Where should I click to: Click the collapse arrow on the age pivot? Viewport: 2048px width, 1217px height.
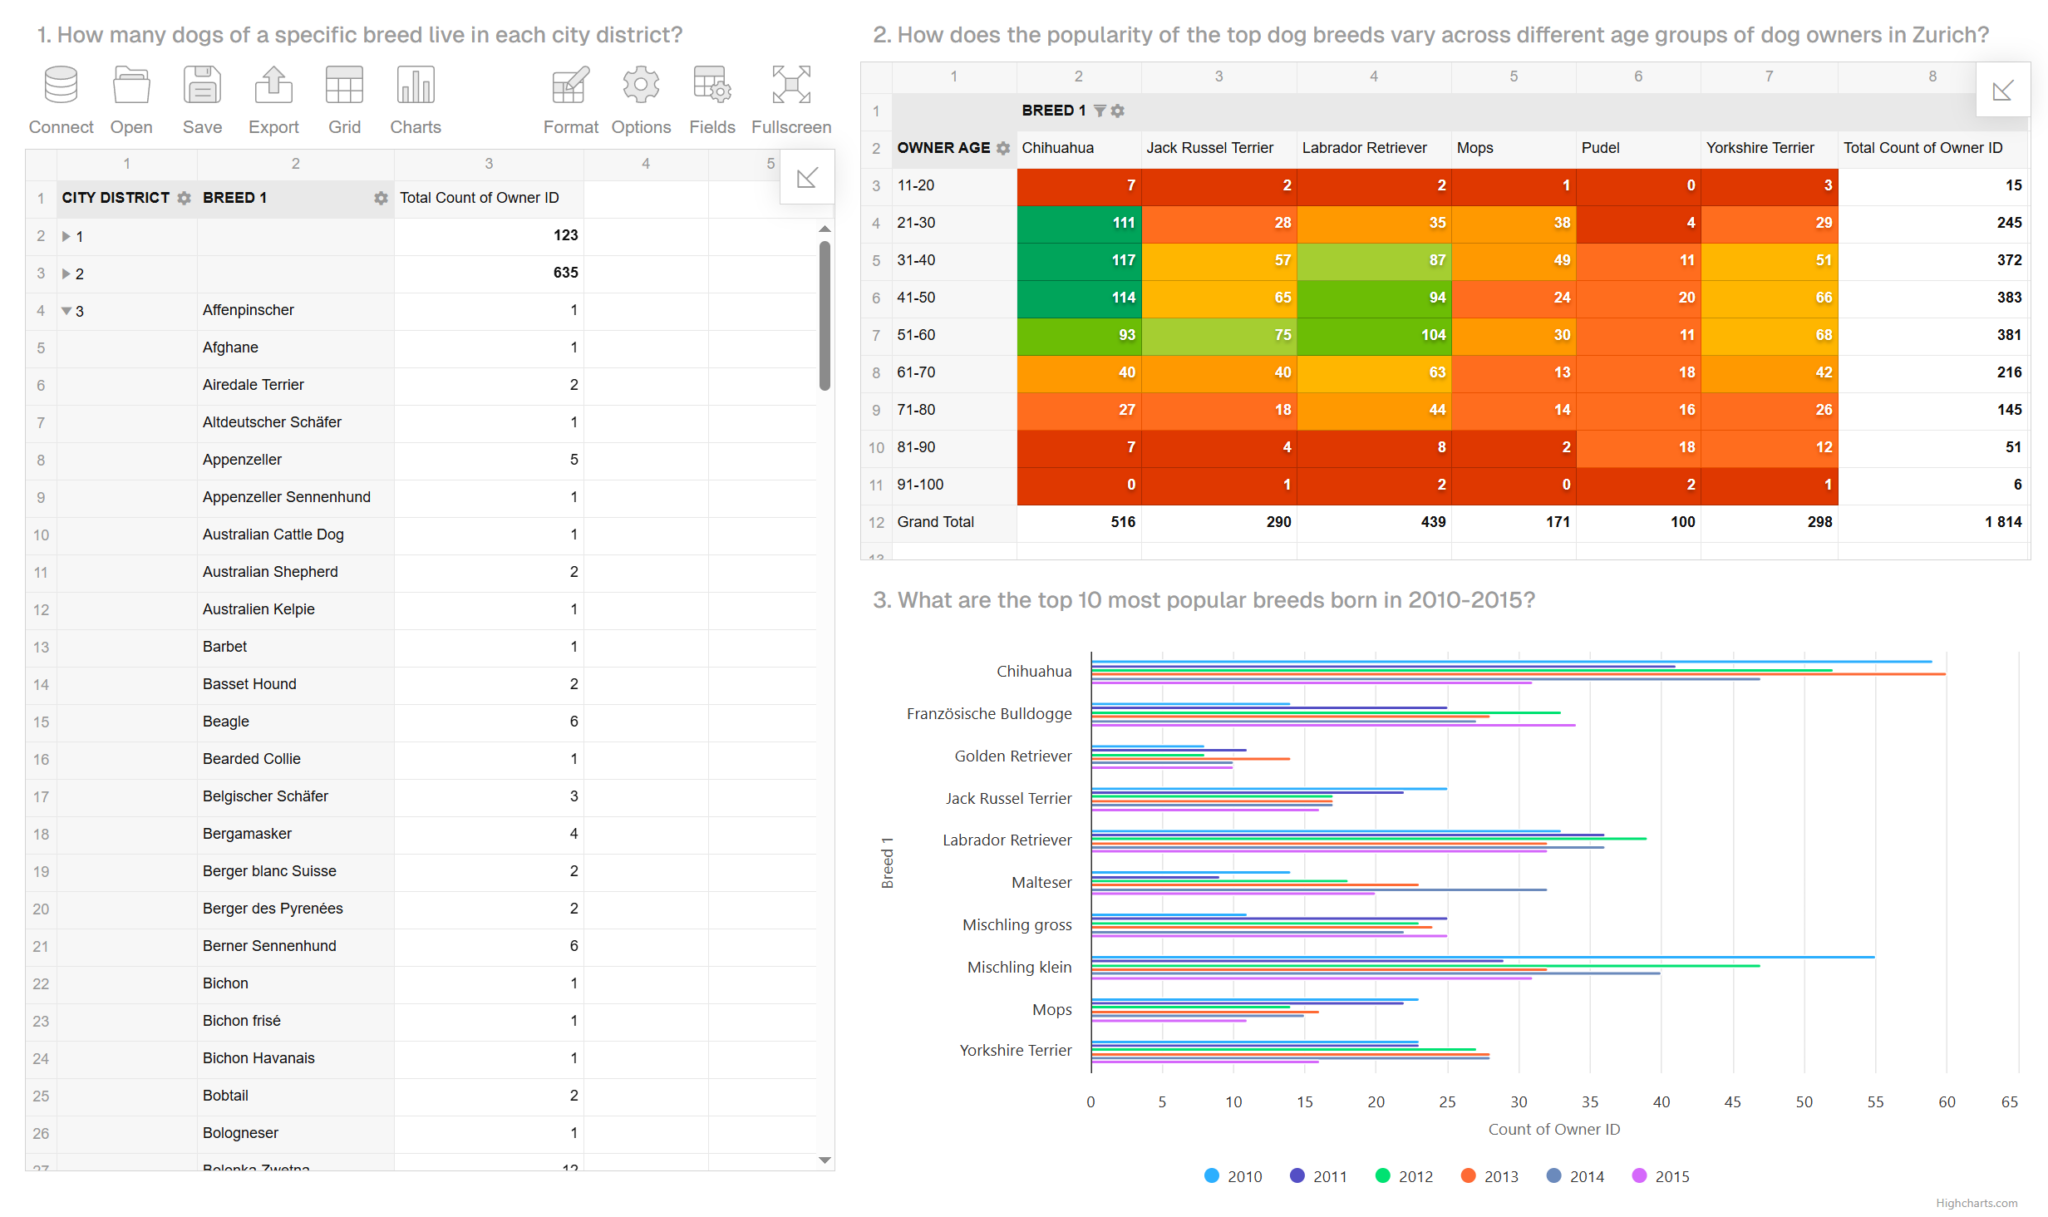tap(2003, 89)
